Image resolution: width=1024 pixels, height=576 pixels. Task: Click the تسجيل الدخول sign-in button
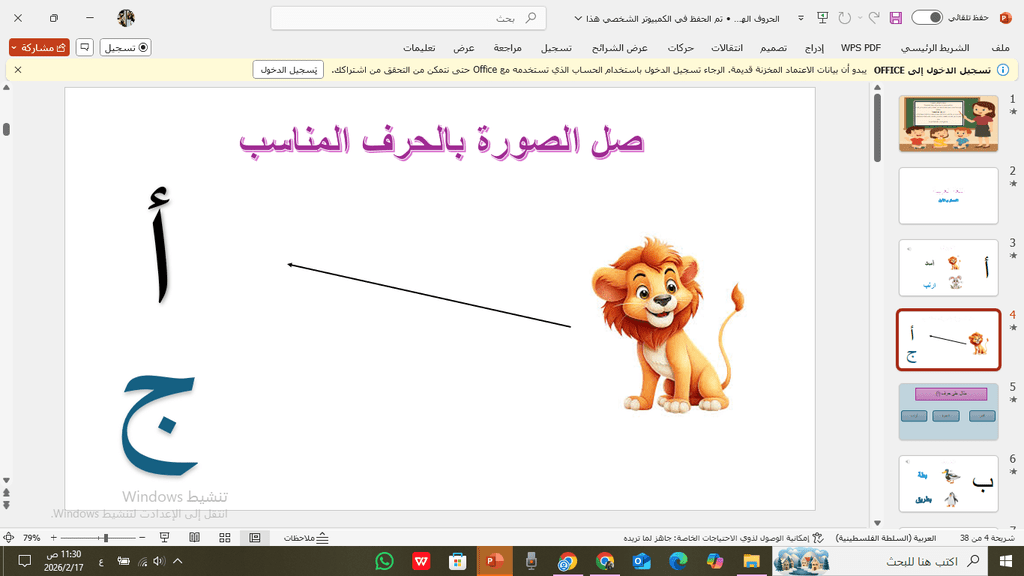tap(288, 70)
